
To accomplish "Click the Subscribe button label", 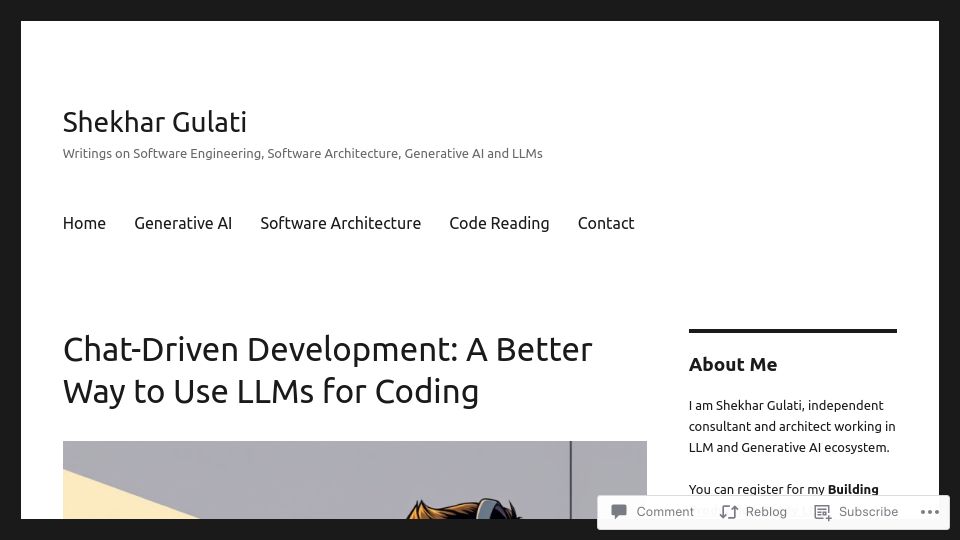I will point(868,512).
